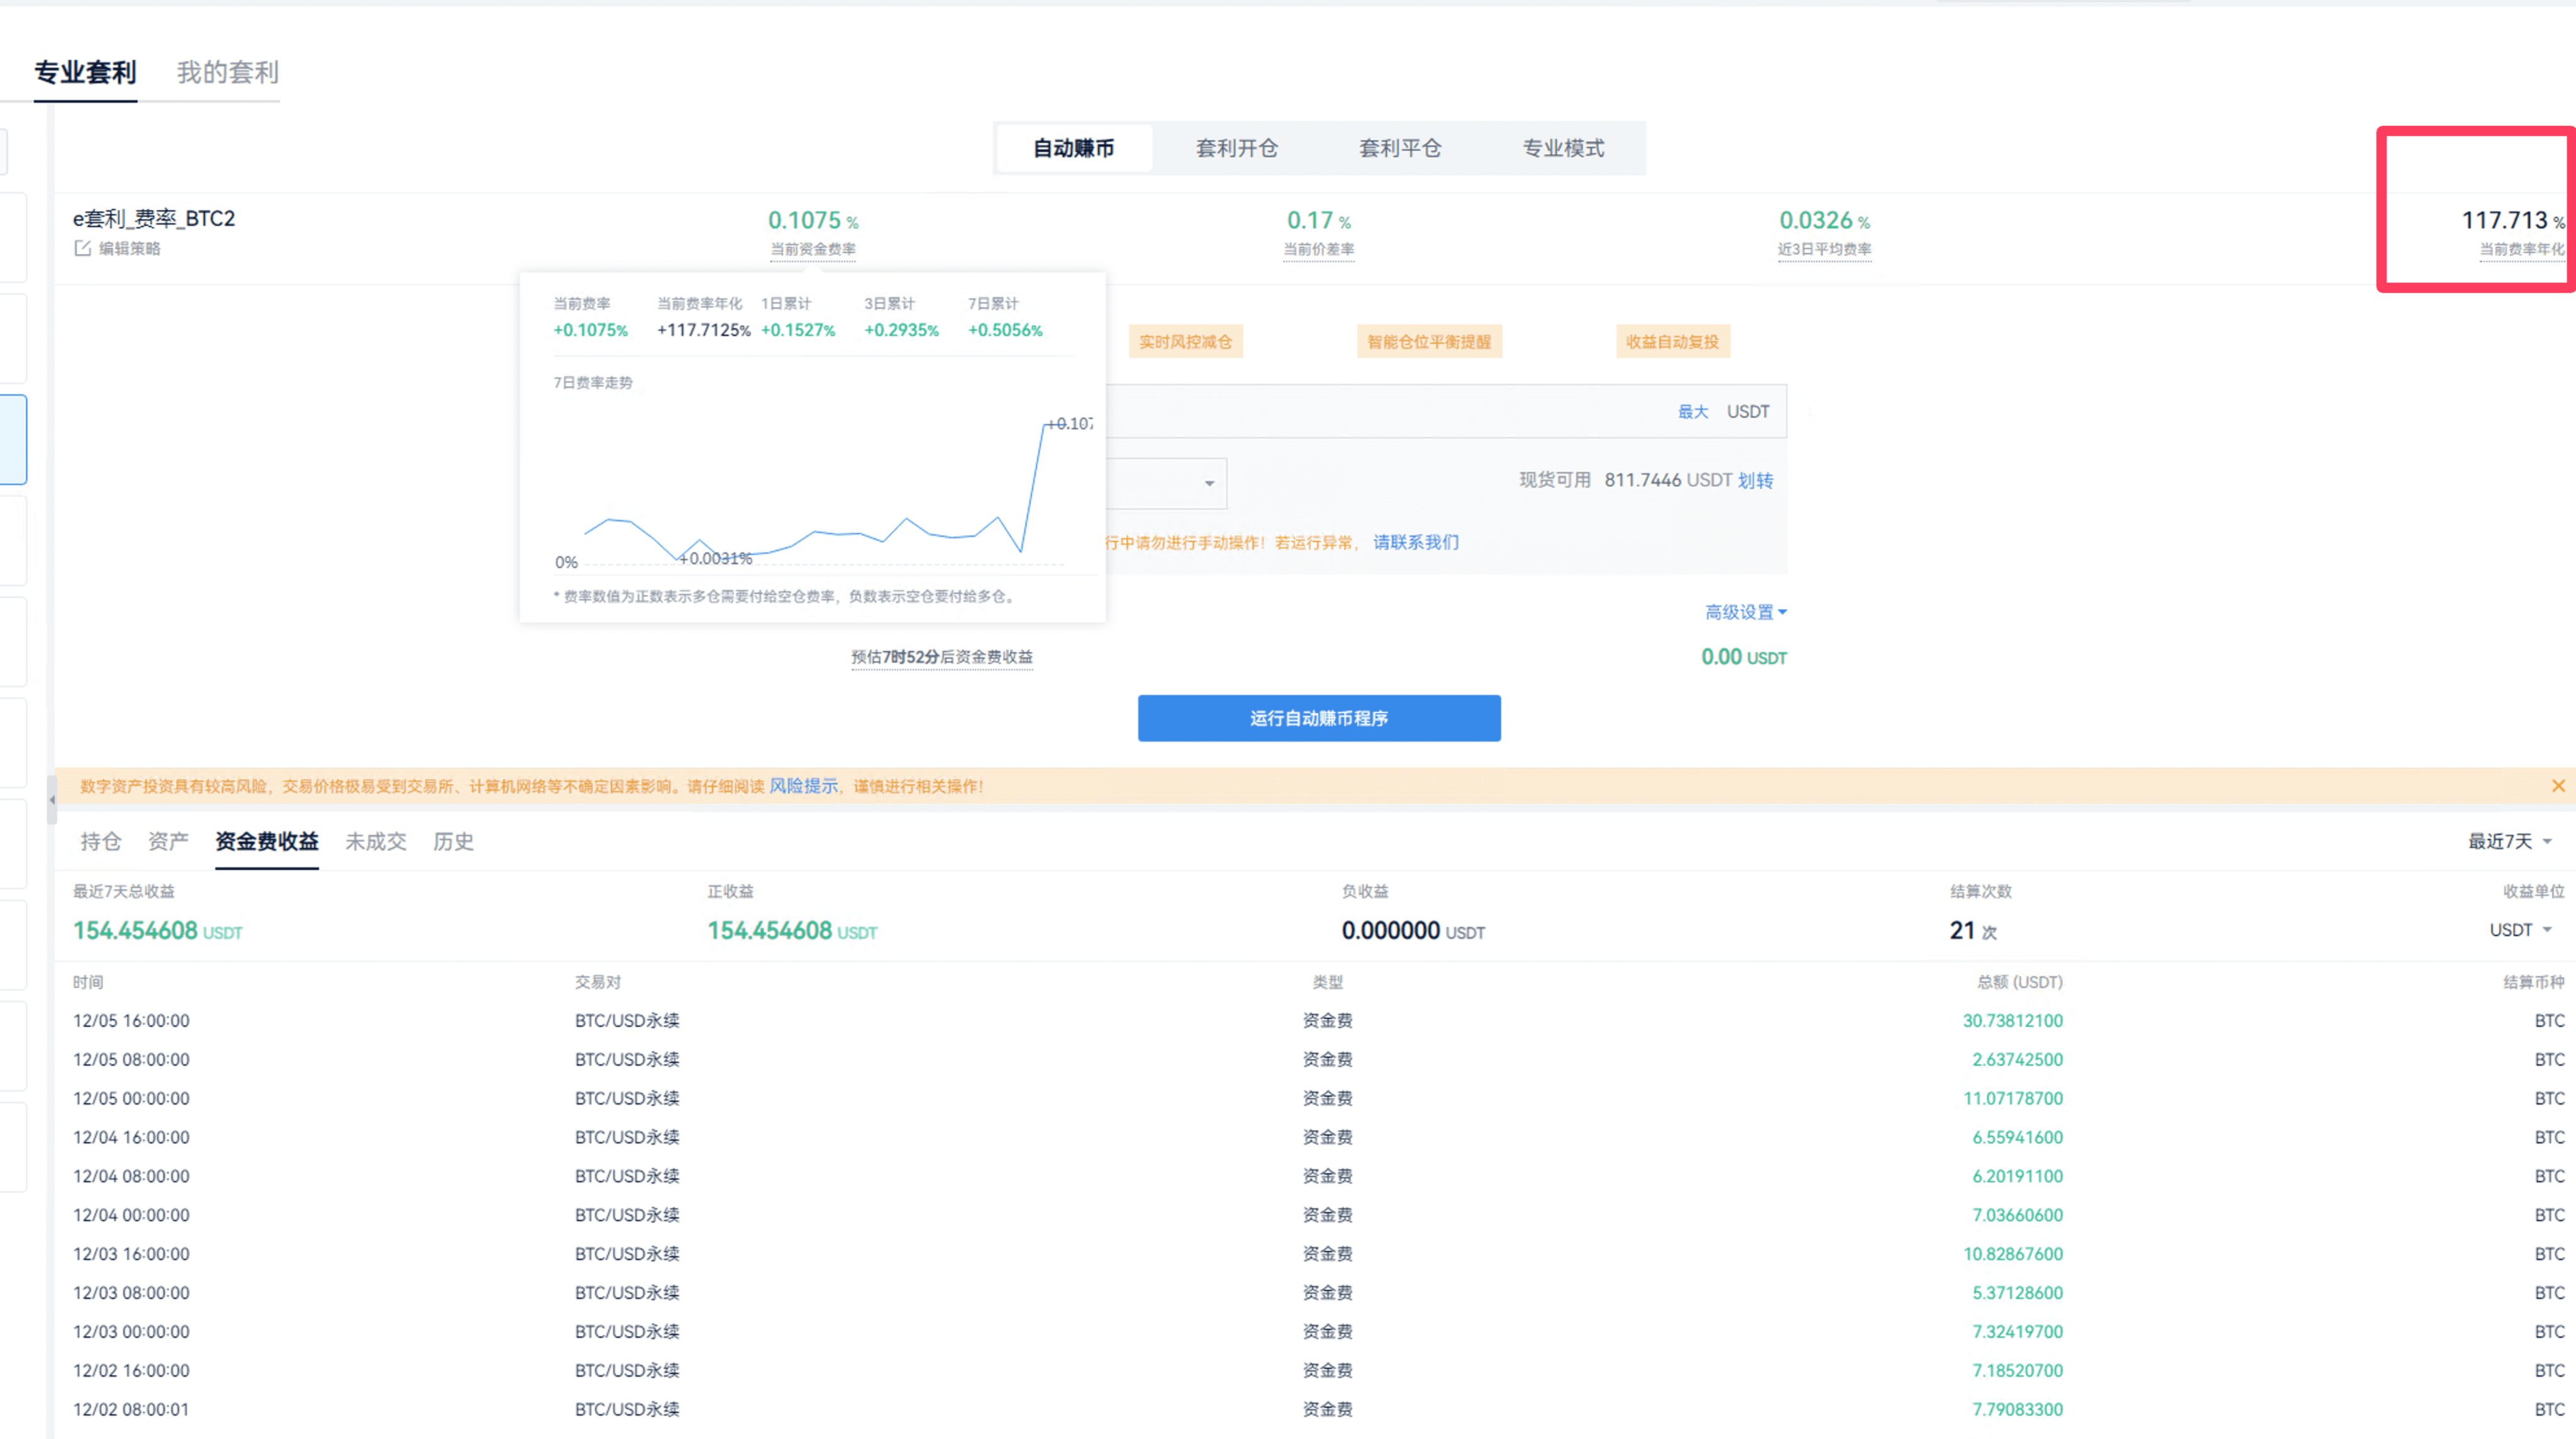Click the +0.1527% 1日累计 value
The width and height of the screenshot is (2576, 1439).
[x=798, y=330]
